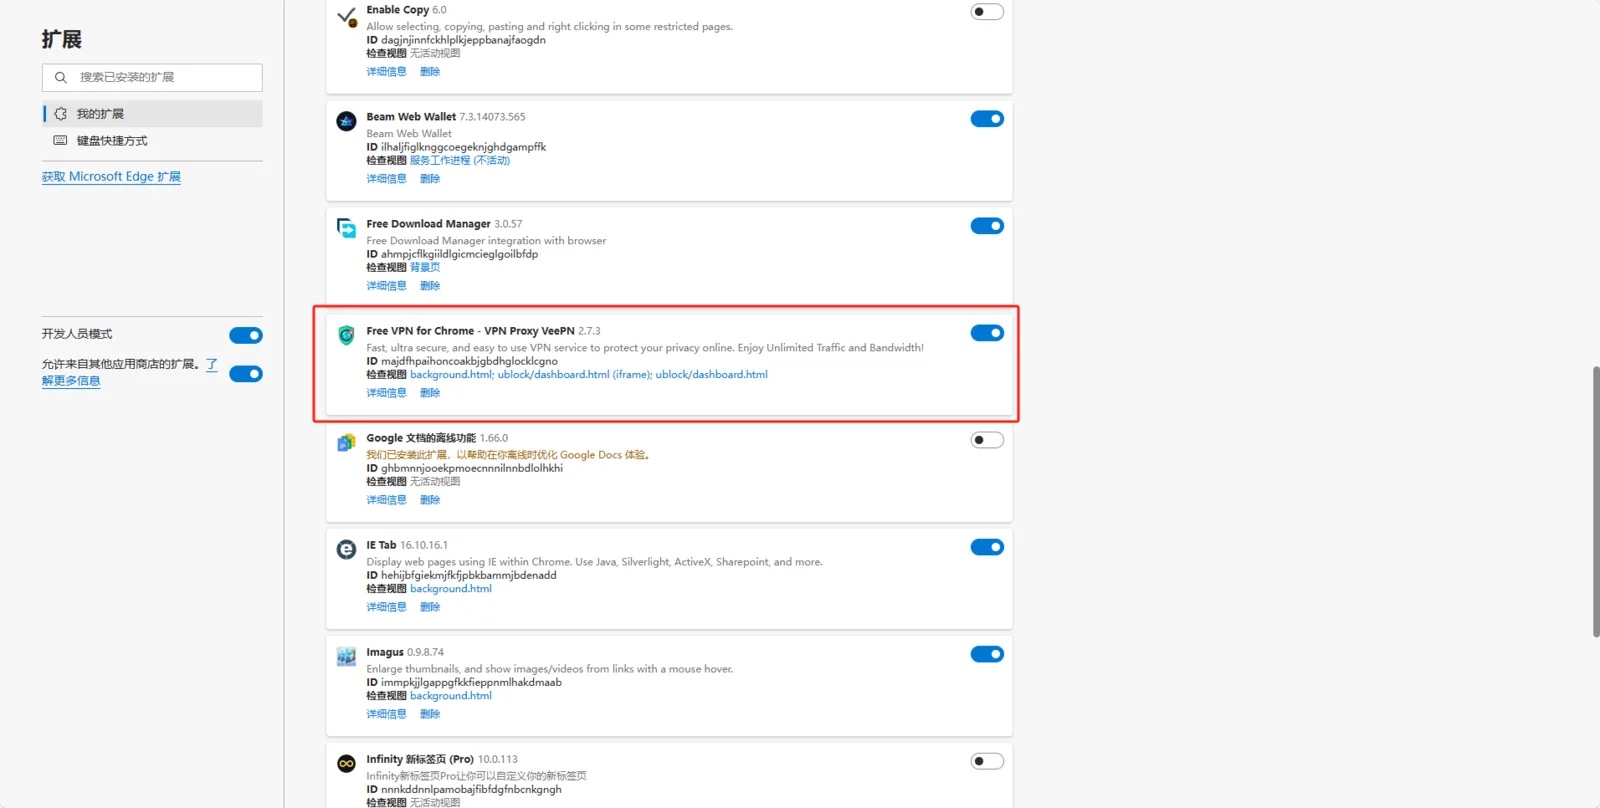The image size is (1600, 808).
Task: Open VeePN's last ublock/dashboard.html link, without iframe
Action: coord(712,375)
